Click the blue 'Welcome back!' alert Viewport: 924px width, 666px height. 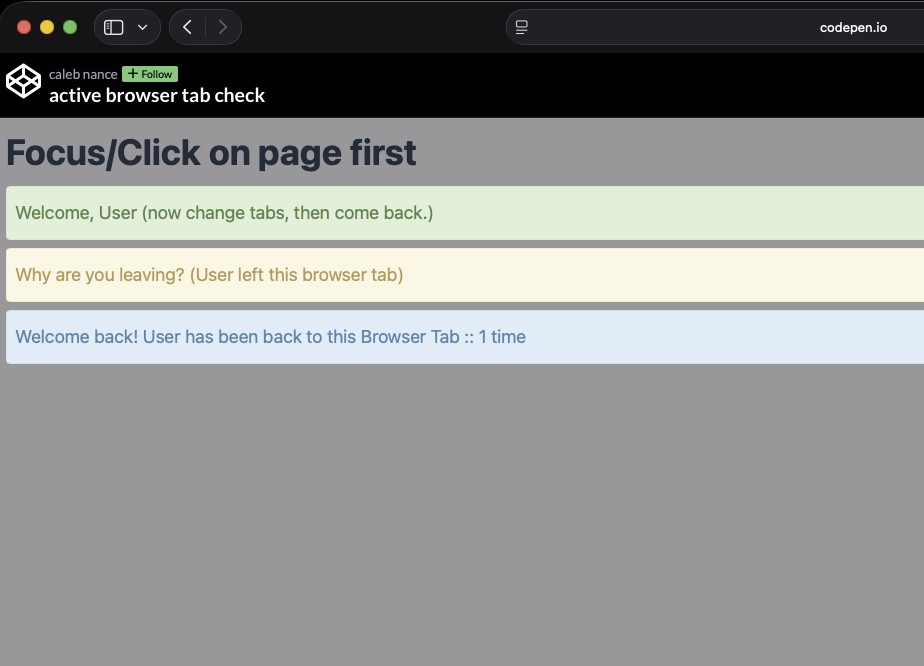[465, 337]
